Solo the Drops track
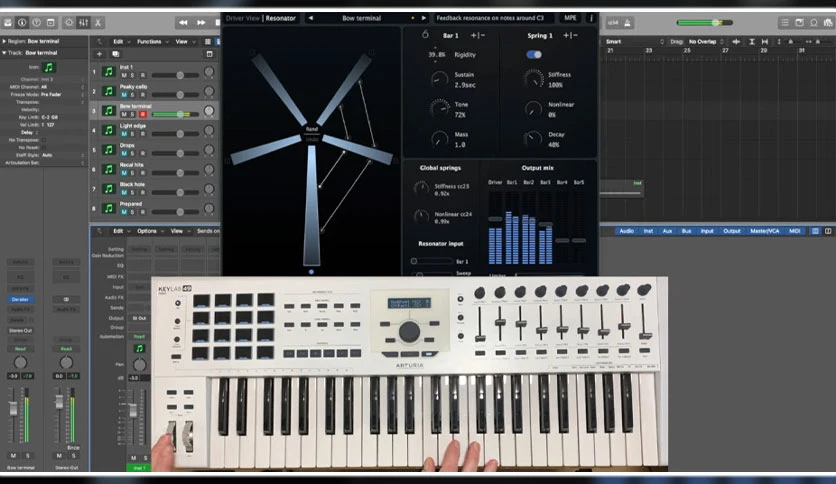This screenshot has width=836, height=484. coord(133,154)
